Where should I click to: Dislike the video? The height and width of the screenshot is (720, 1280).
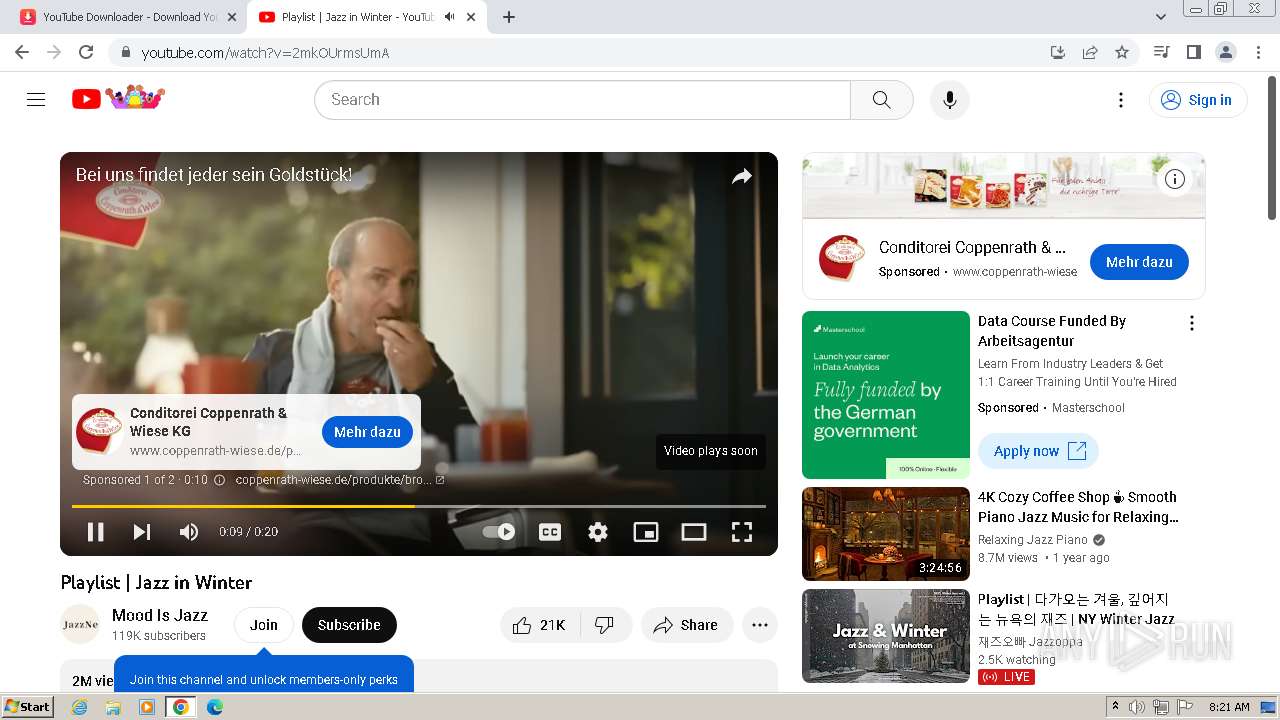tap(604, 625)
